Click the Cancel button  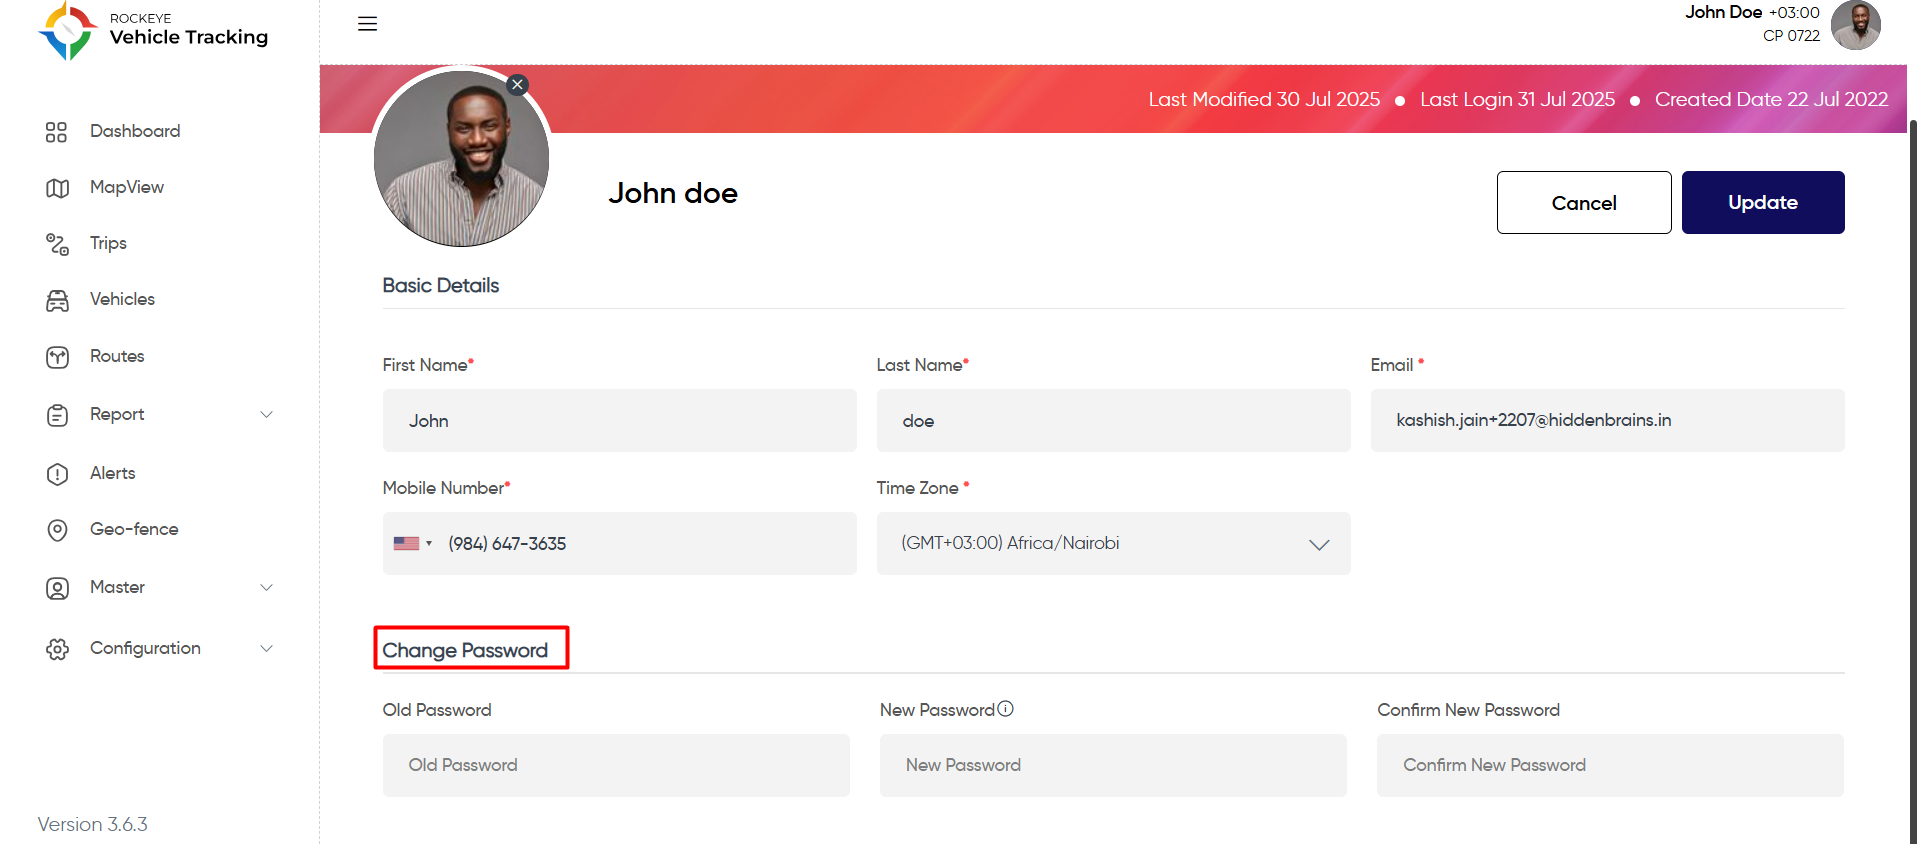click(1584, 202)
